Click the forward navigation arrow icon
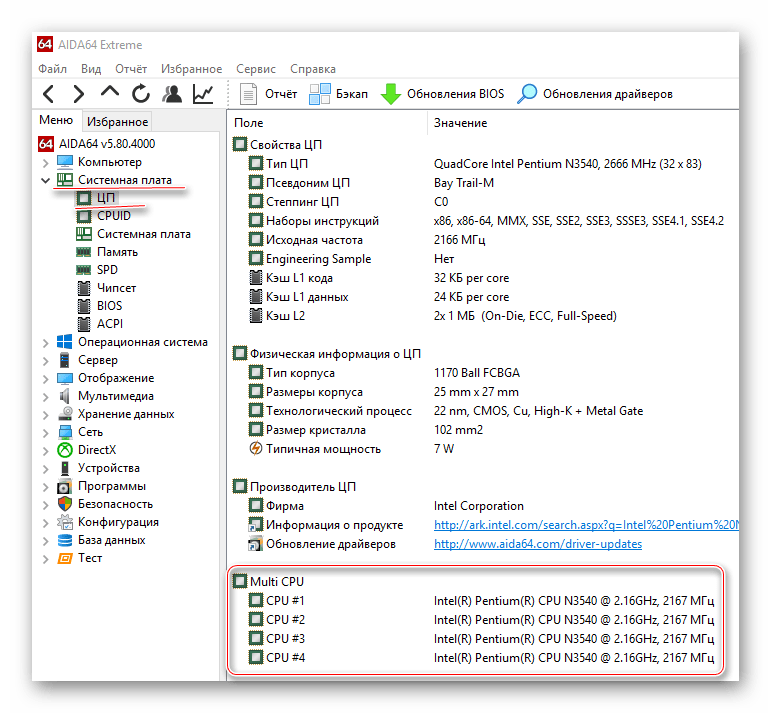 point(79,93)
